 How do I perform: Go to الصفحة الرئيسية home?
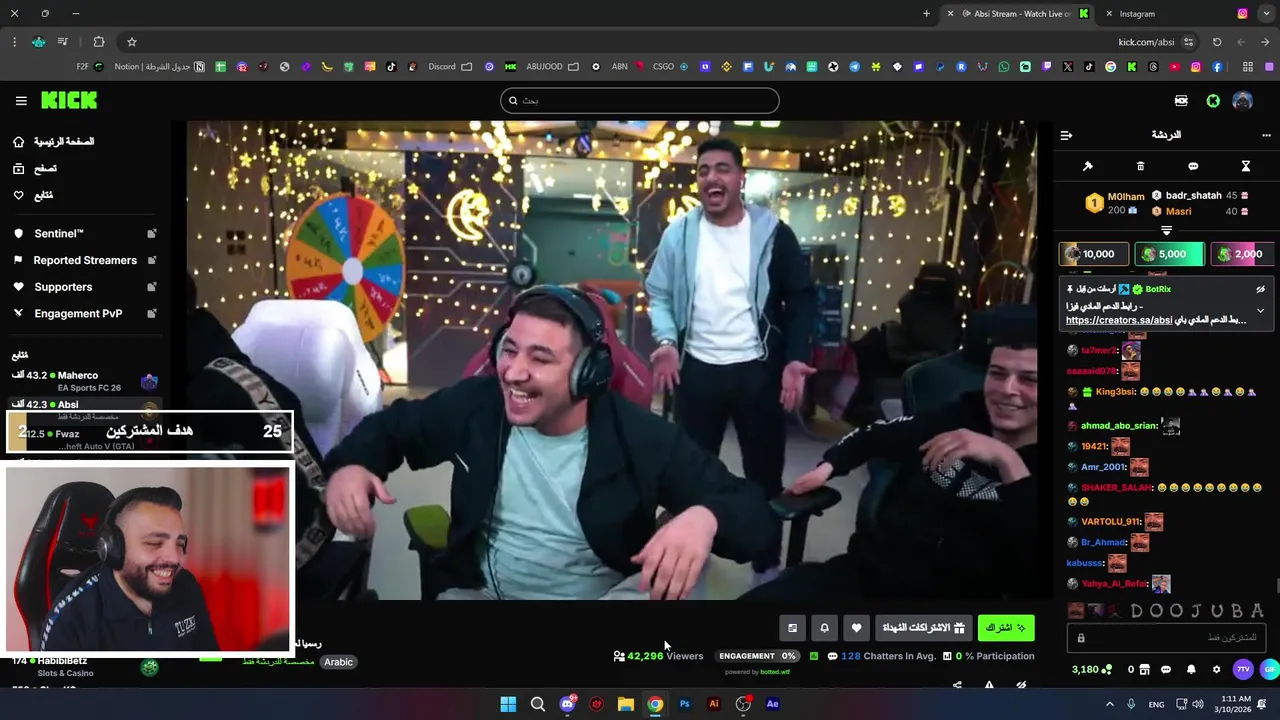tap(53, 142)
